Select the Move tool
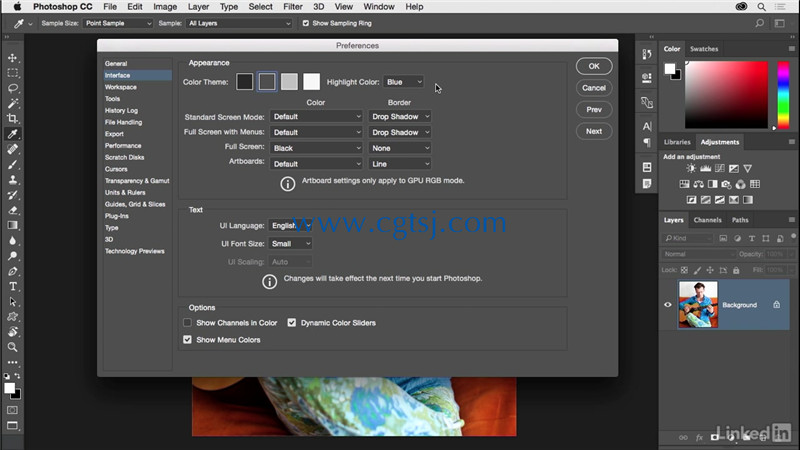The width and height of the screenshot is (800, 450). pyautogui.click(x=12, y=58)
